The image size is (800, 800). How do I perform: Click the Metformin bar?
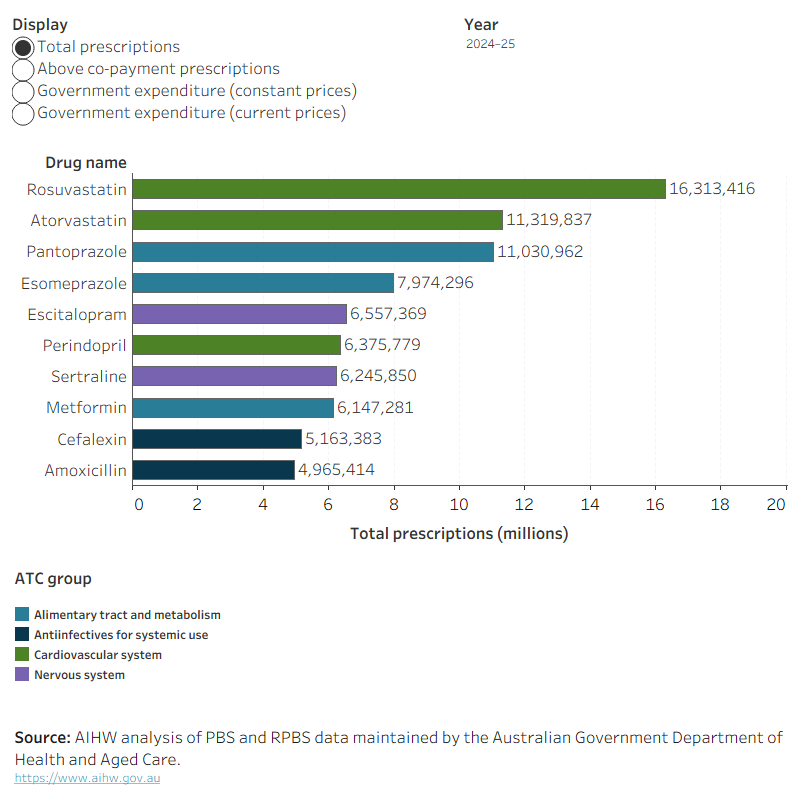[233, 408]
